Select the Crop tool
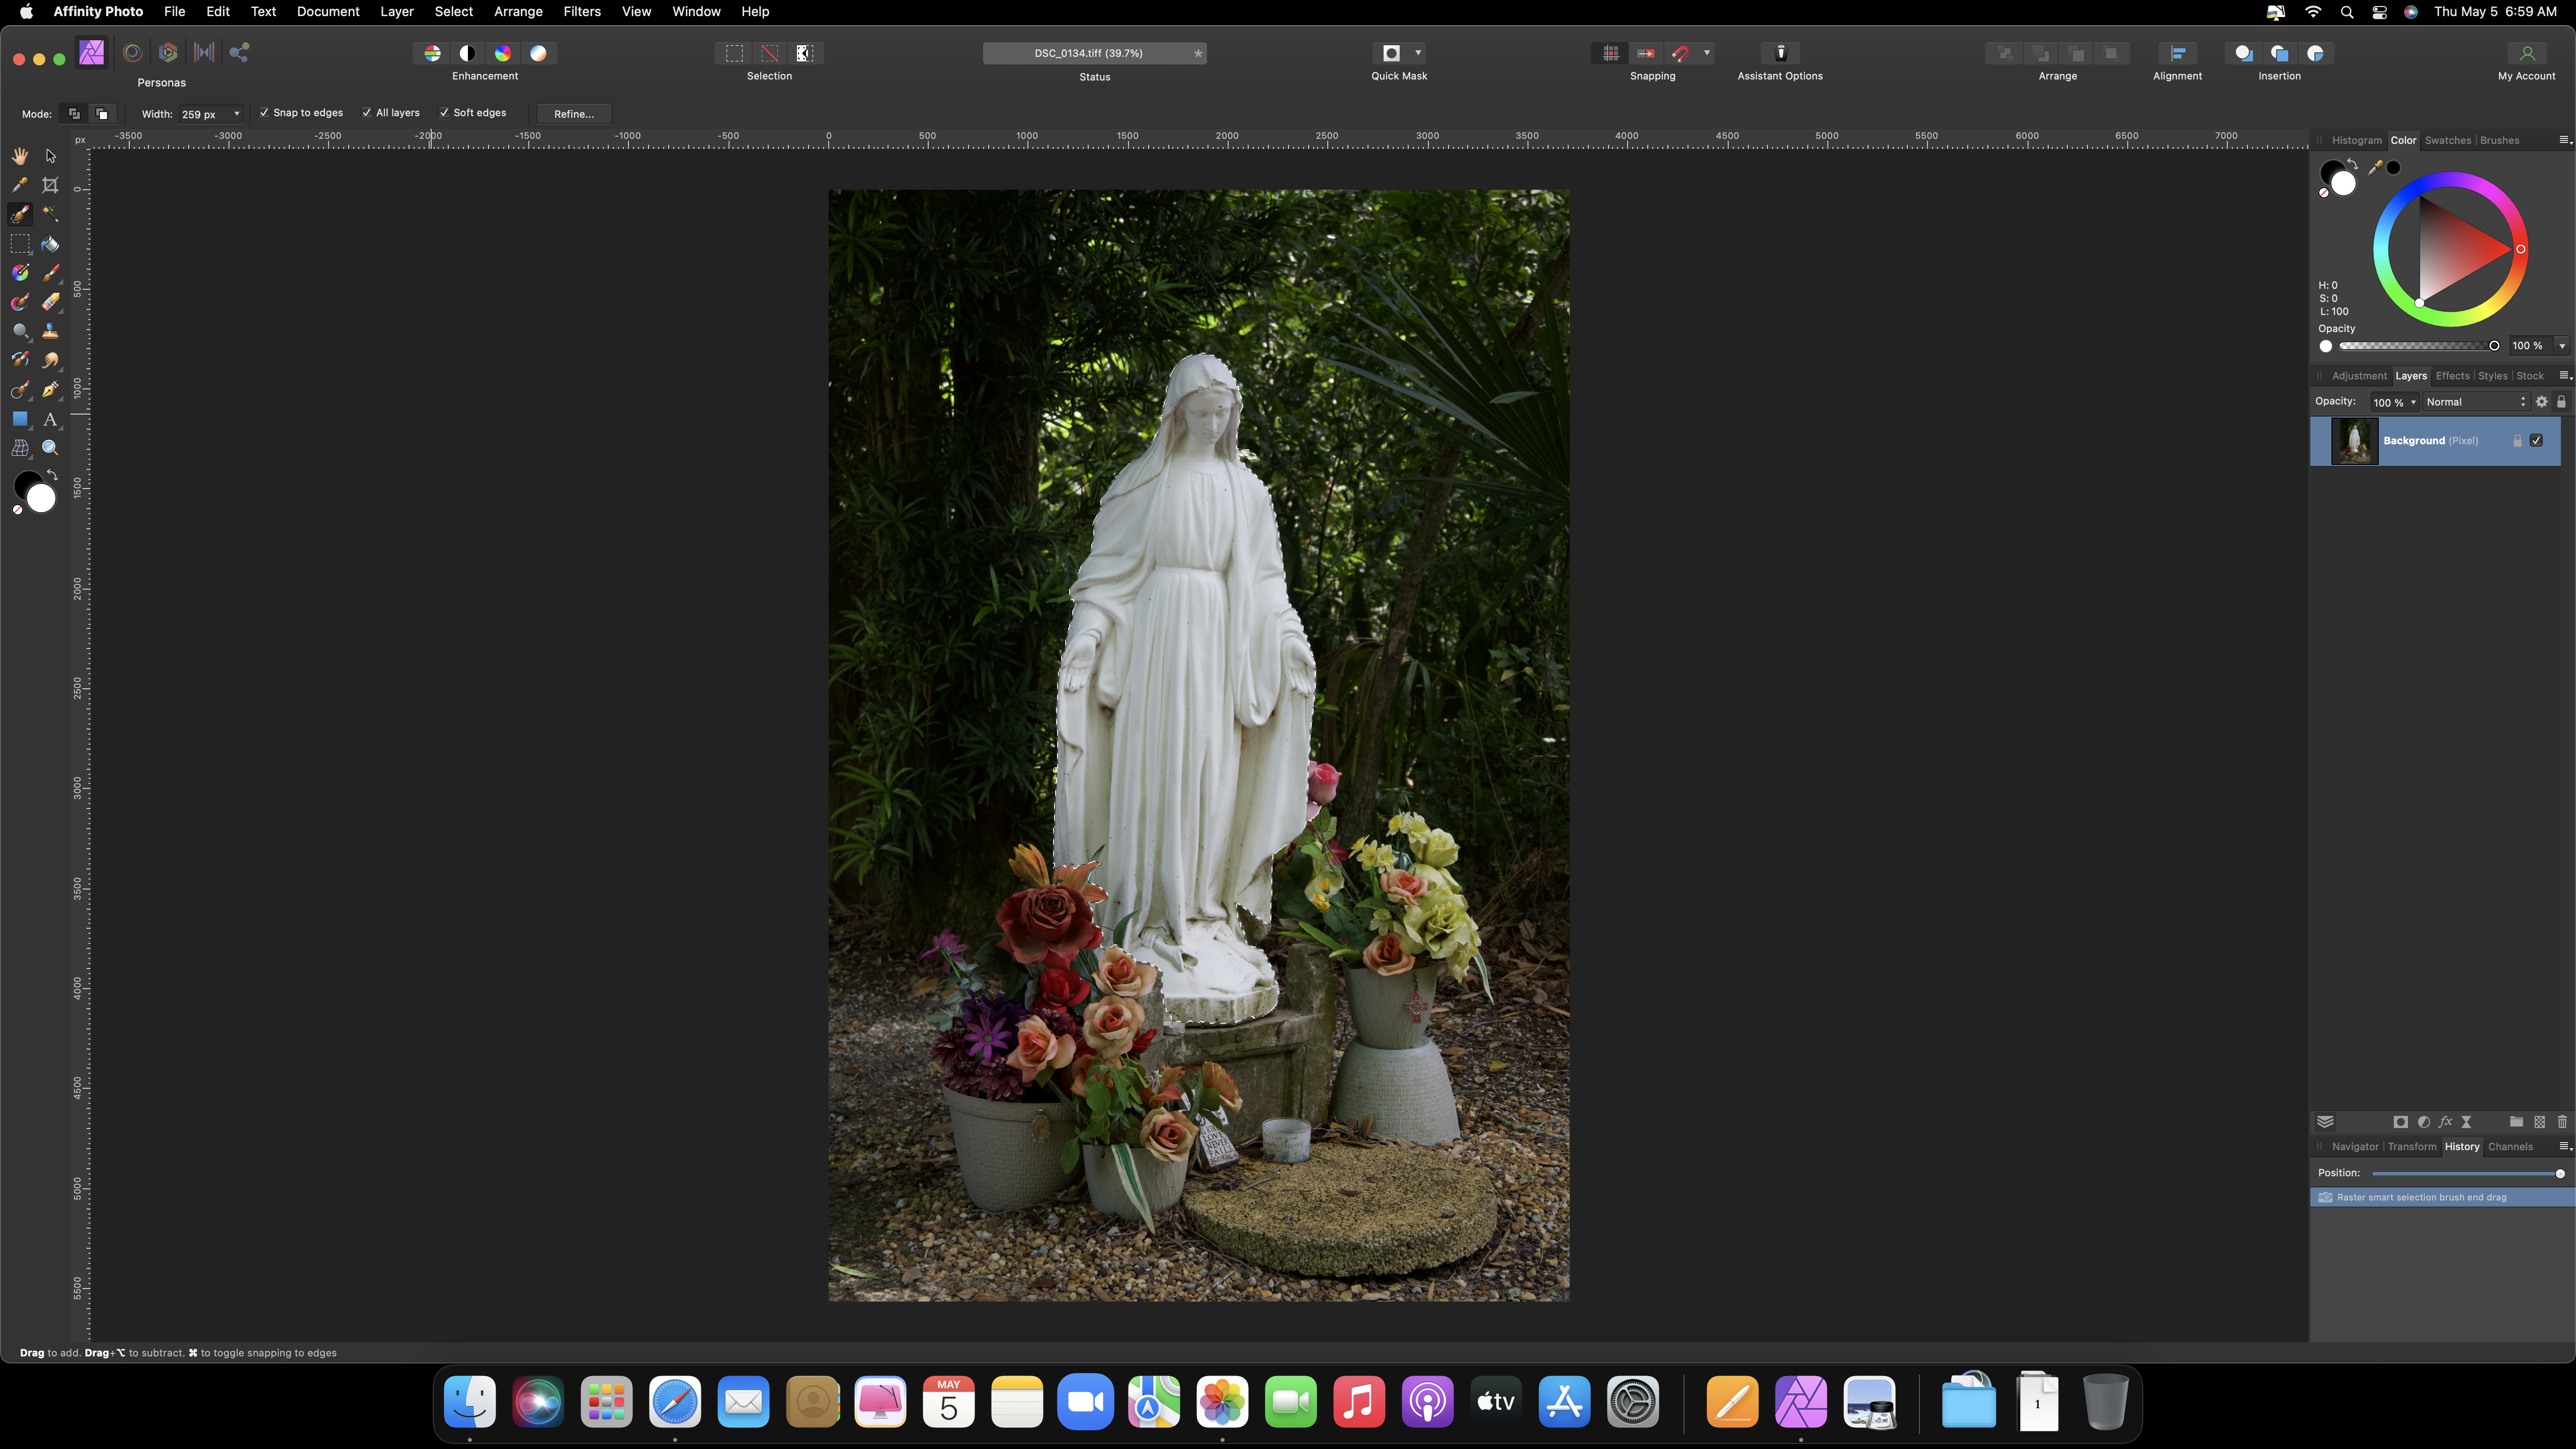Image resolution: width=2576 pixels, height=1449 pixels. coord(50,185)
